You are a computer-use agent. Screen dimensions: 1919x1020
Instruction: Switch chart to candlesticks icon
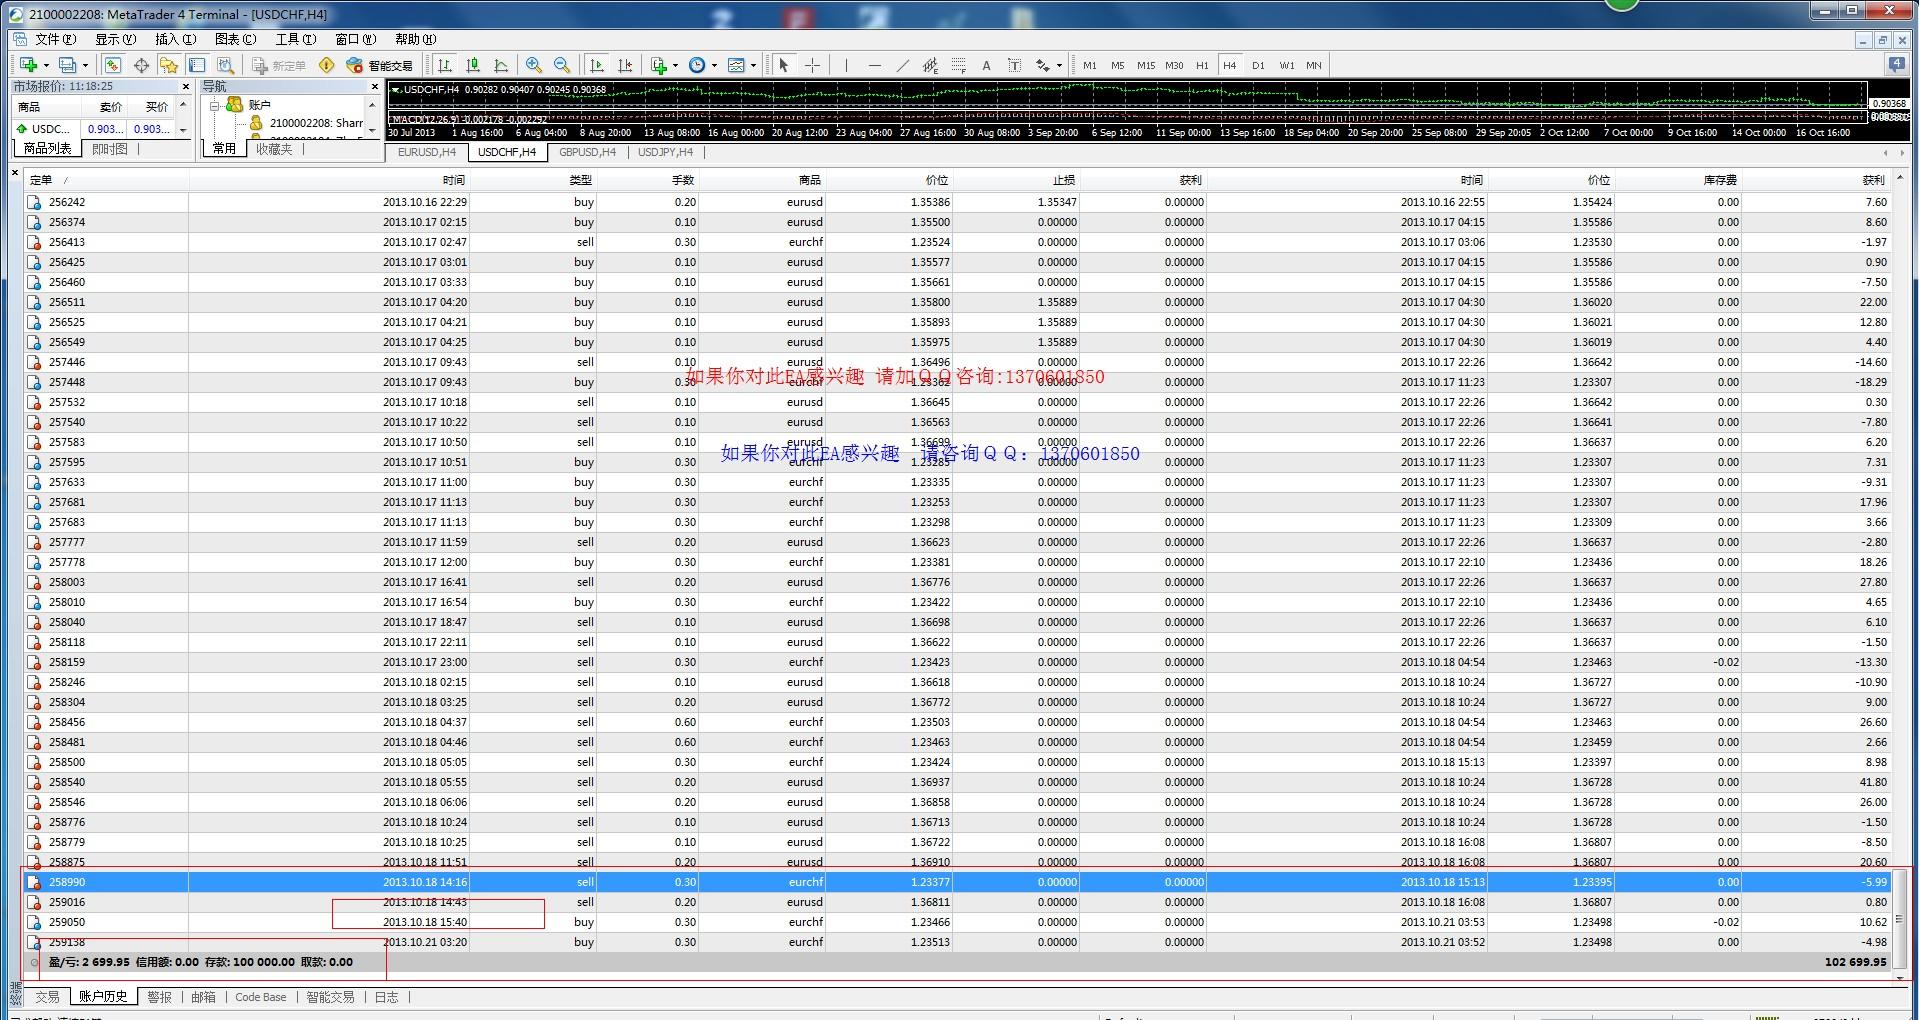pos(473,65)
